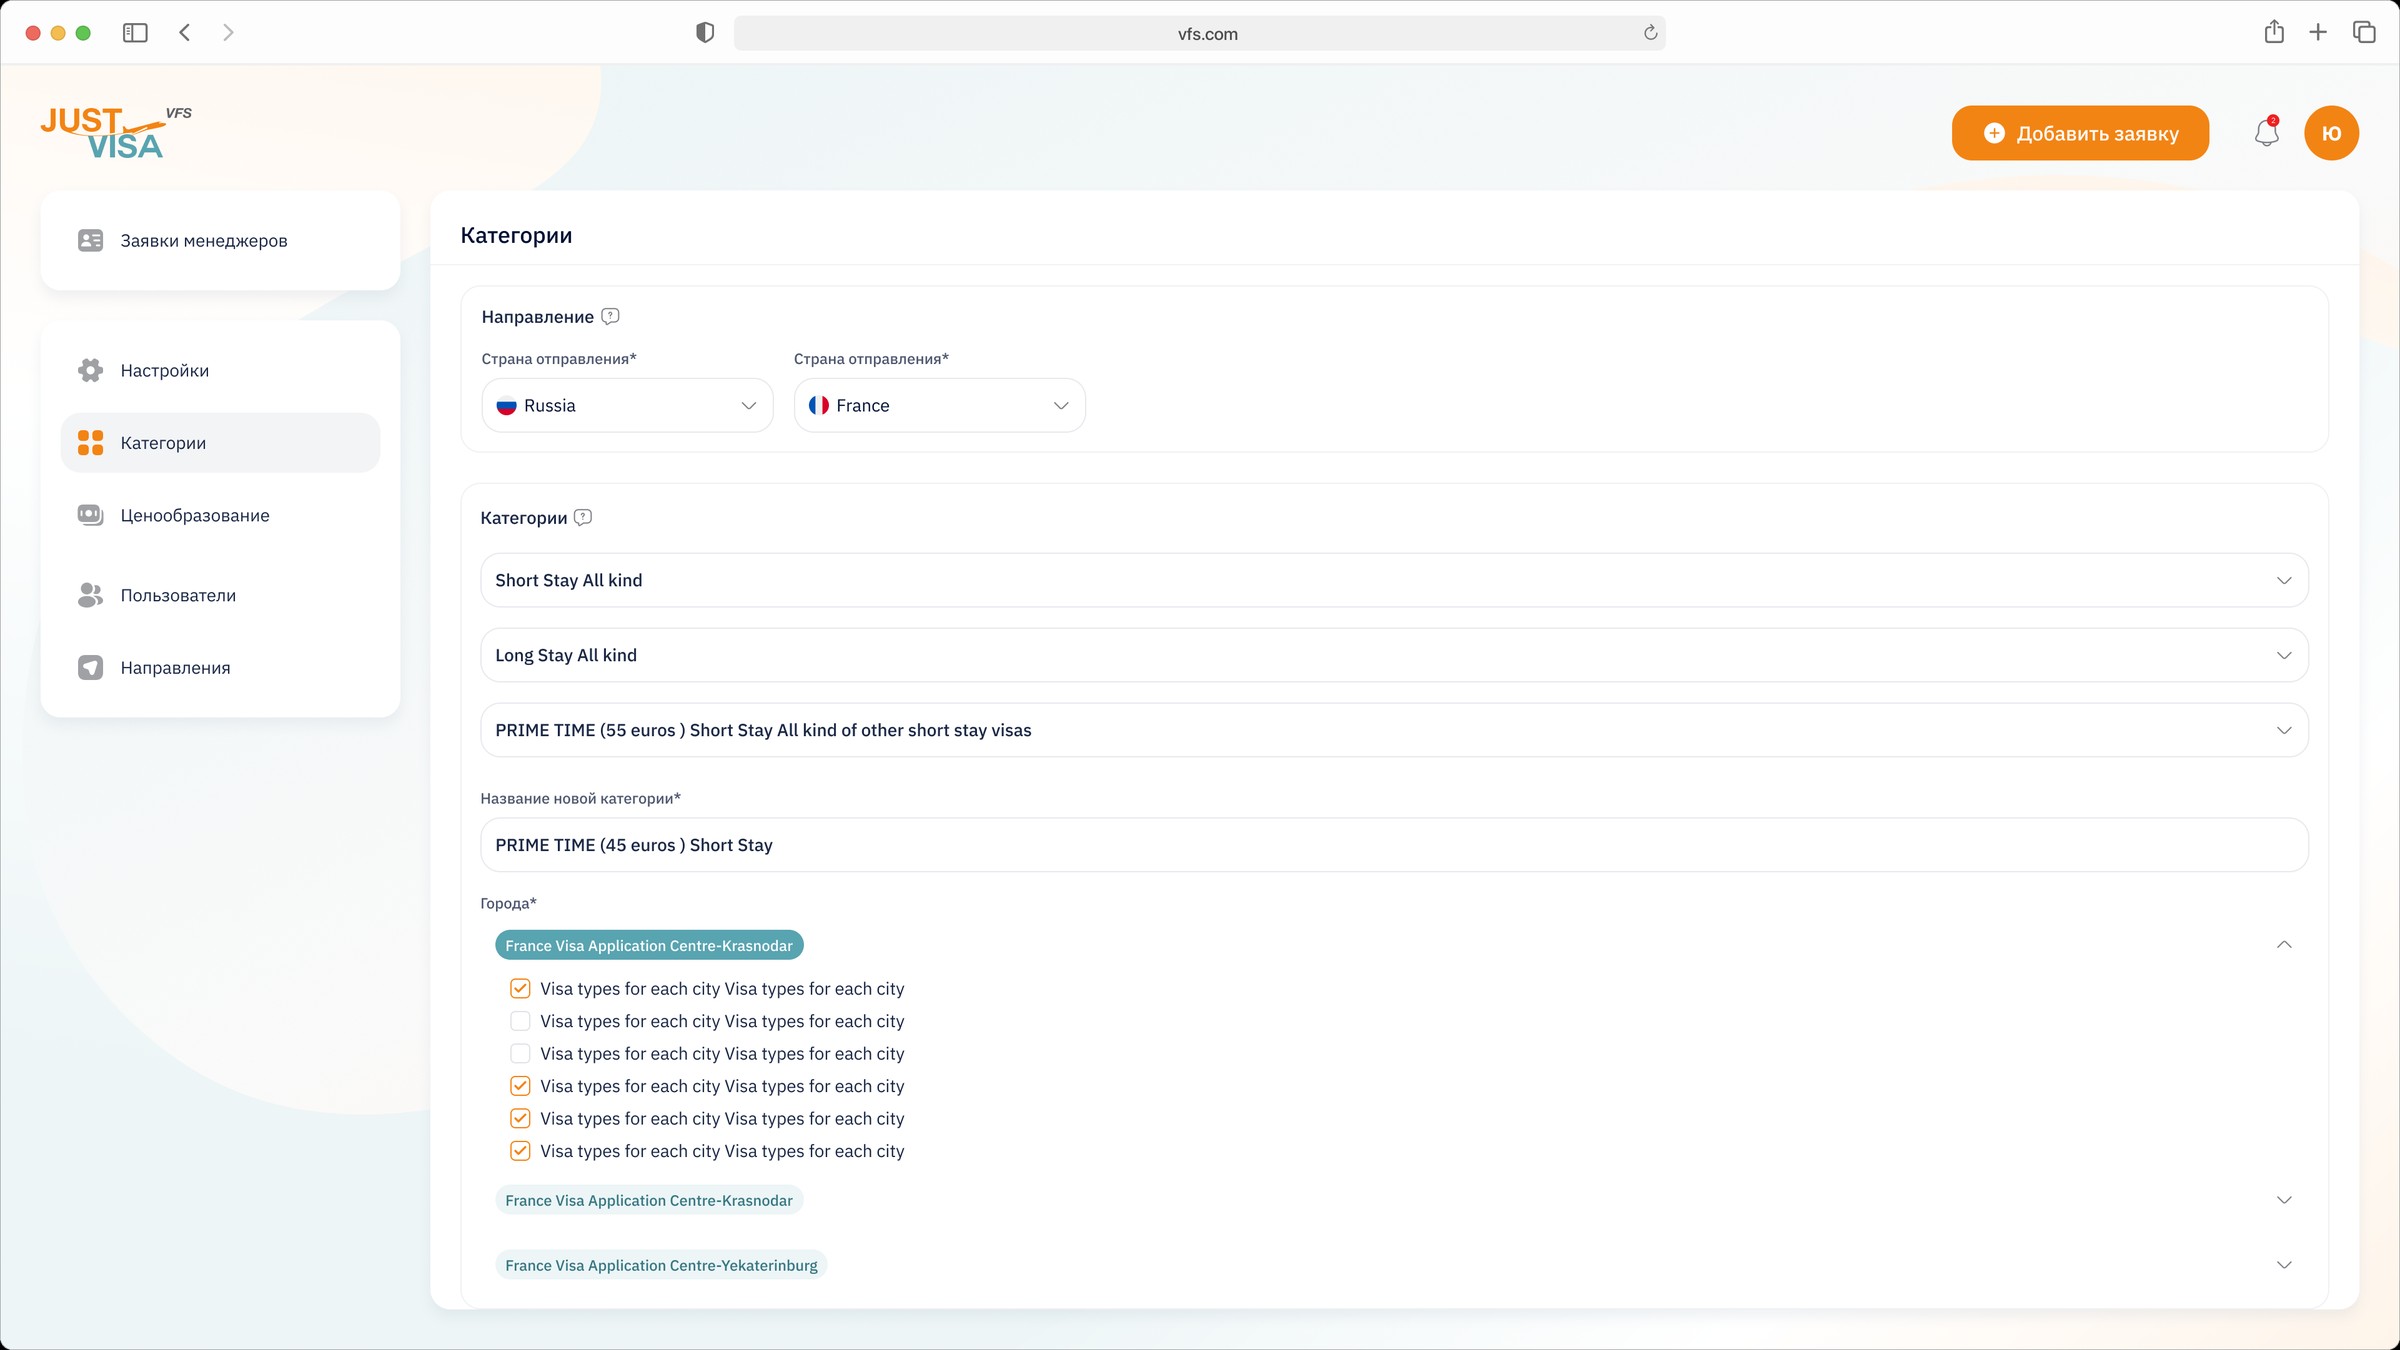
Task: Go to Настройки menu item
Action: point(220,370)
